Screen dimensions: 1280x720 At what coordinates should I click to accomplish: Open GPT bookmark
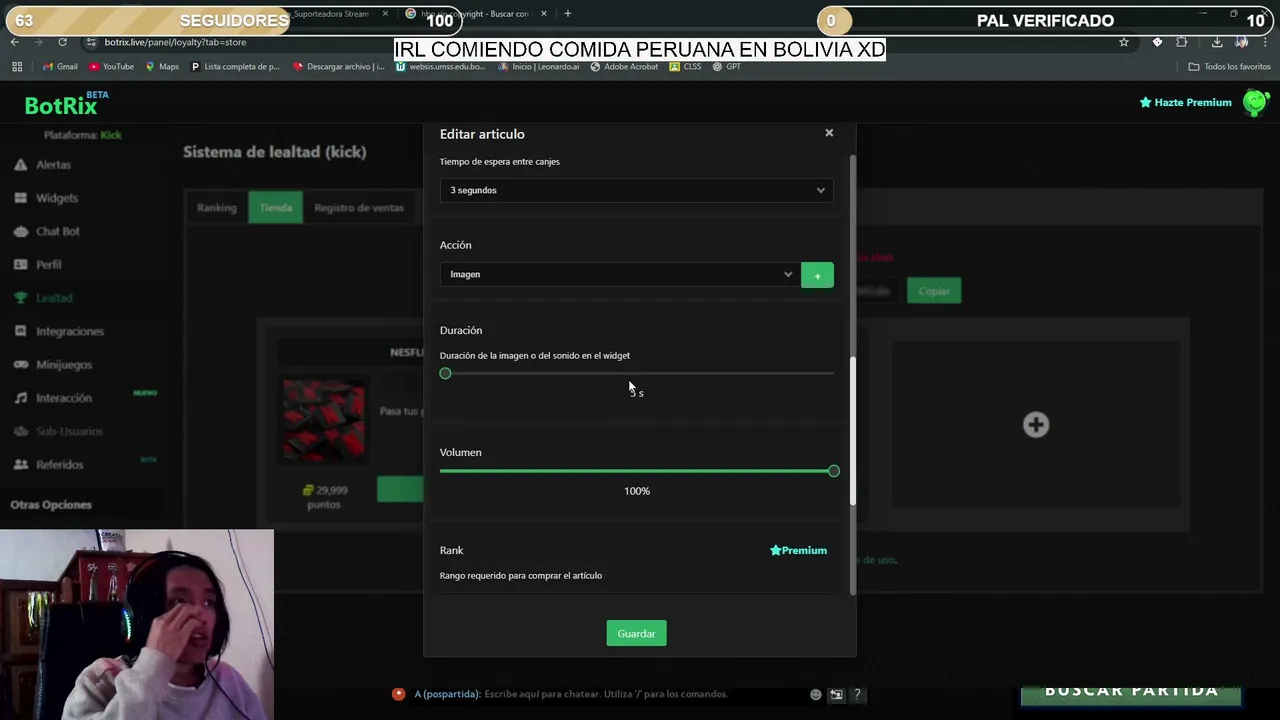point(726,67)
